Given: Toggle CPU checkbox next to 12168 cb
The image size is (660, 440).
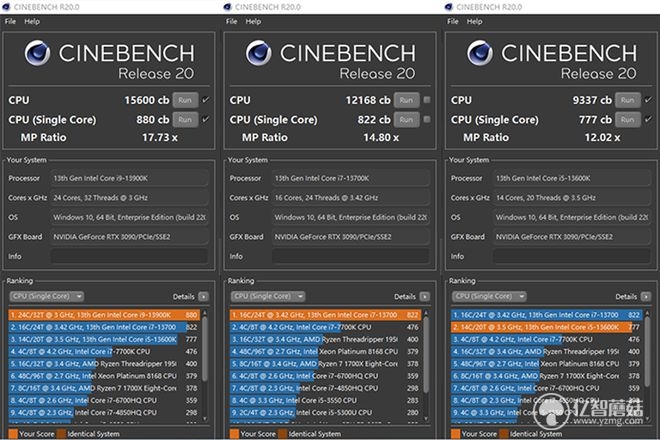Looking at the screenshot, I should coord(427,100).
